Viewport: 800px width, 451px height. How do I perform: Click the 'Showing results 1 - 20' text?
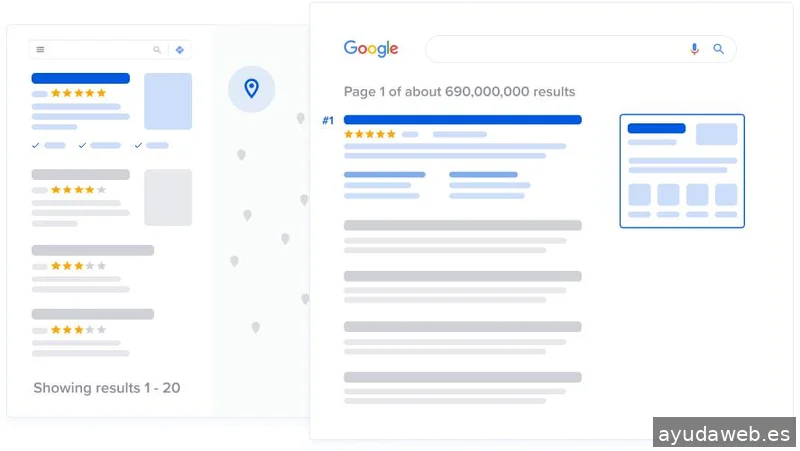click(107, 388)
